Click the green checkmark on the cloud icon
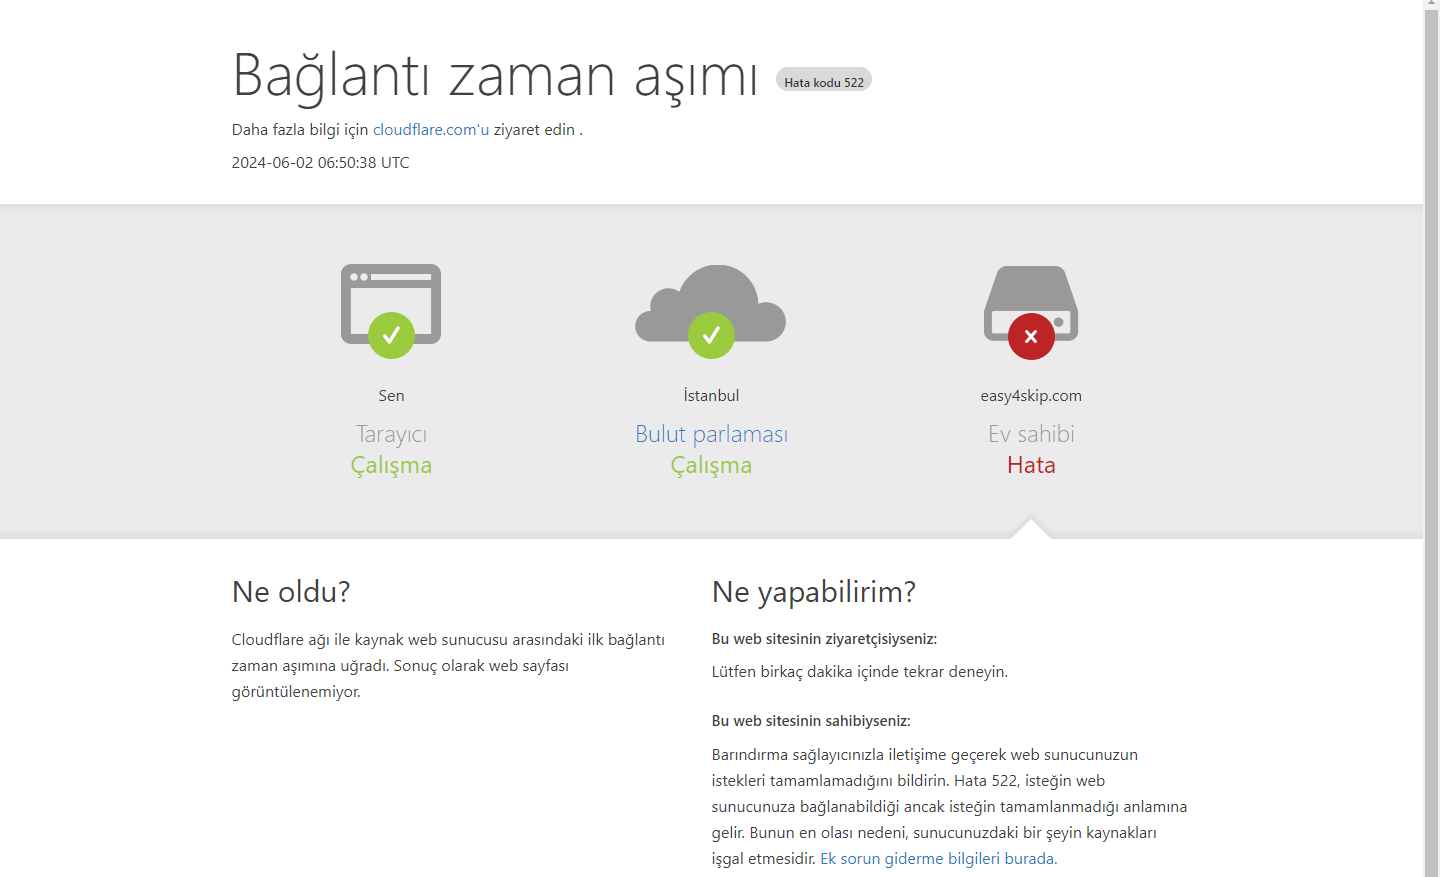This screenshot has width=1440, height=877. coord(711,335)
